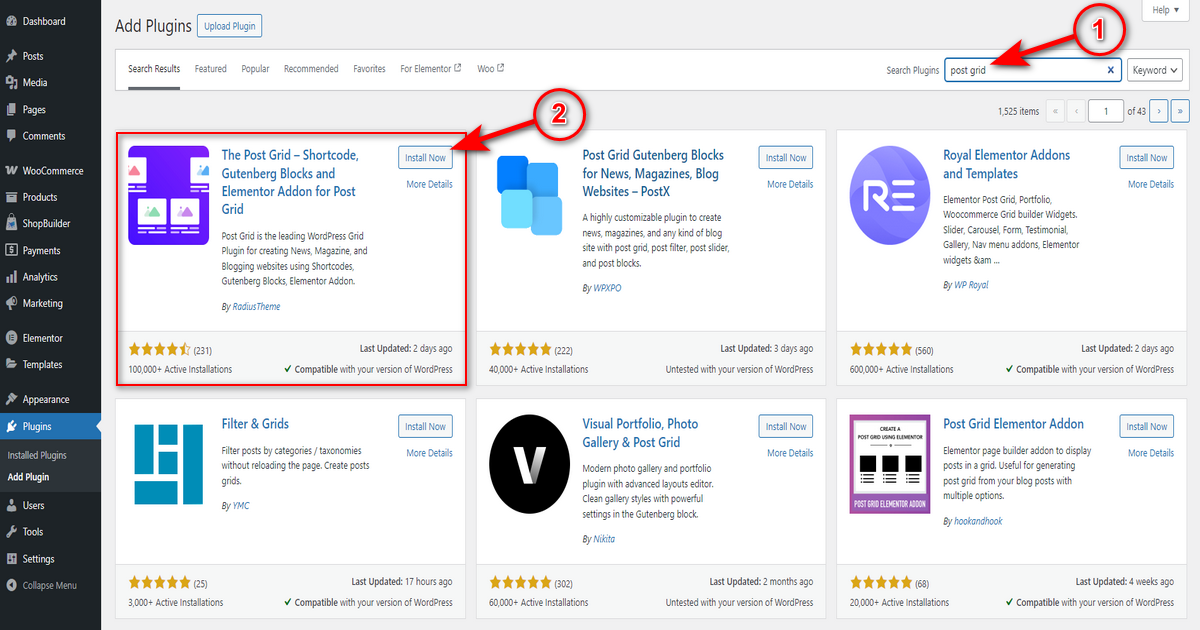
Task: Install Visual Portfolio plugin
Action: (786, 427)
